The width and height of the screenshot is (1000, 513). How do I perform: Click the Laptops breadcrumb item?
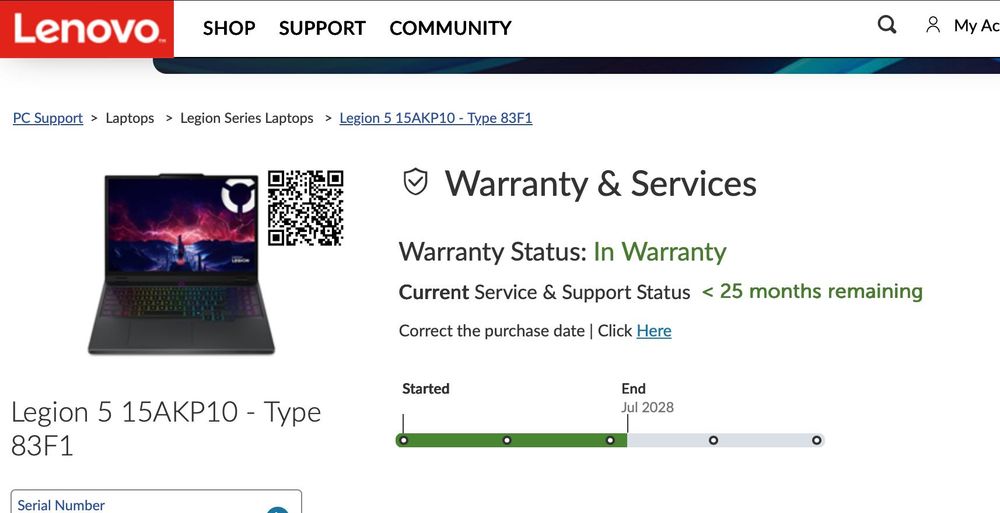click(x=130, y=118)
